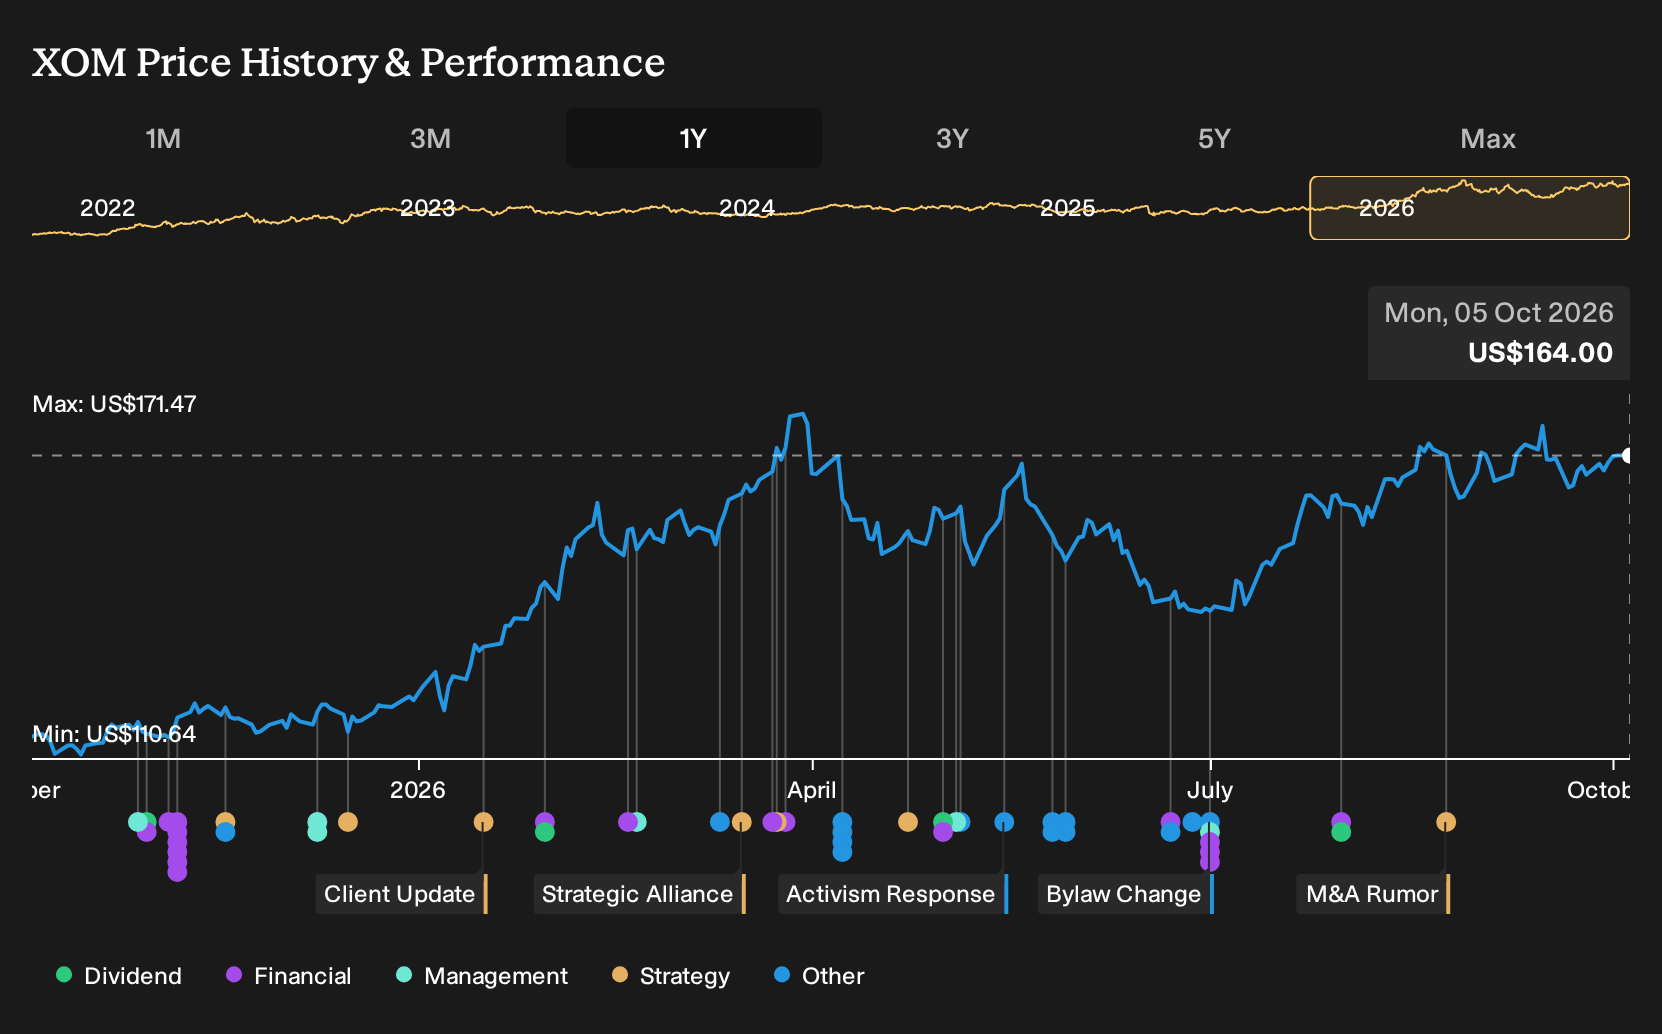1662x1034 pixels.
Task: Show the 5Y price history
Action: [1214, 138]
